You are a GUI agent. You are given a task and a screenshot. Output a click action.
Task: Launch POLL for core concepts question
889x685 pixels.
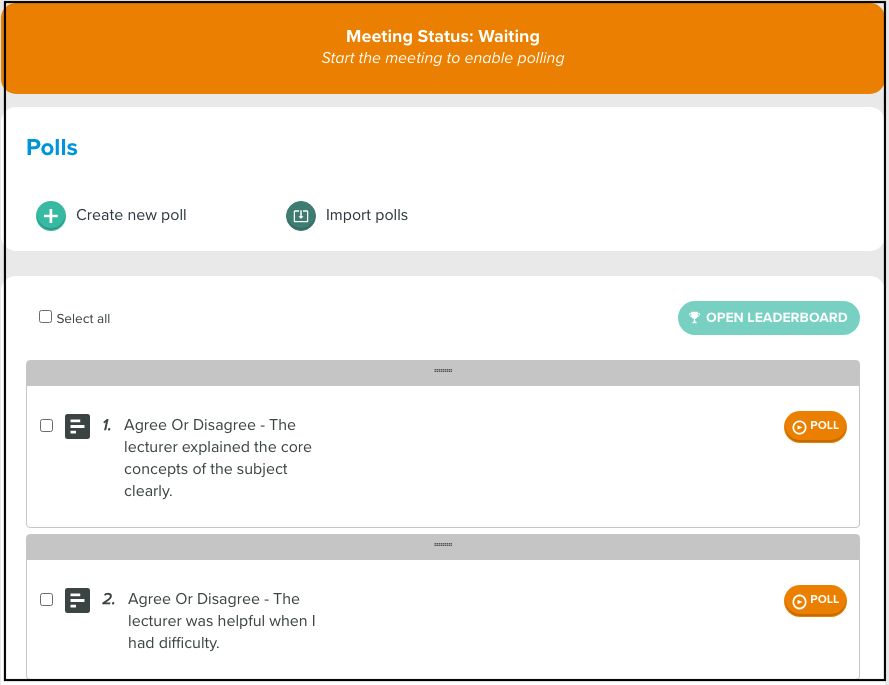[x=815, y=426]
